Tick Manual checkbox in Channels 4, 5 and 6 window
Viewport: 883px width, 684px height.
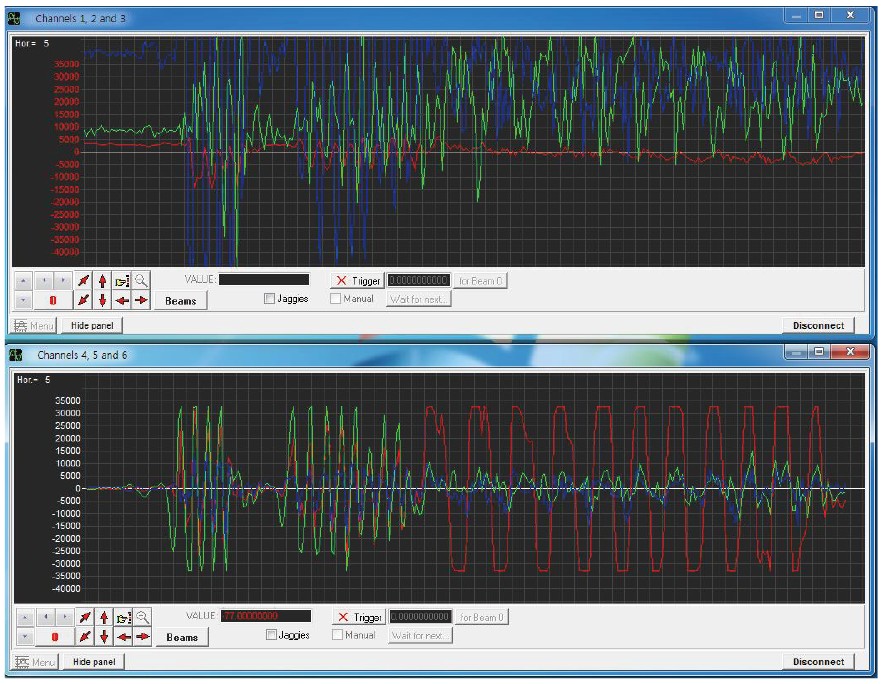tap(337, 635)
